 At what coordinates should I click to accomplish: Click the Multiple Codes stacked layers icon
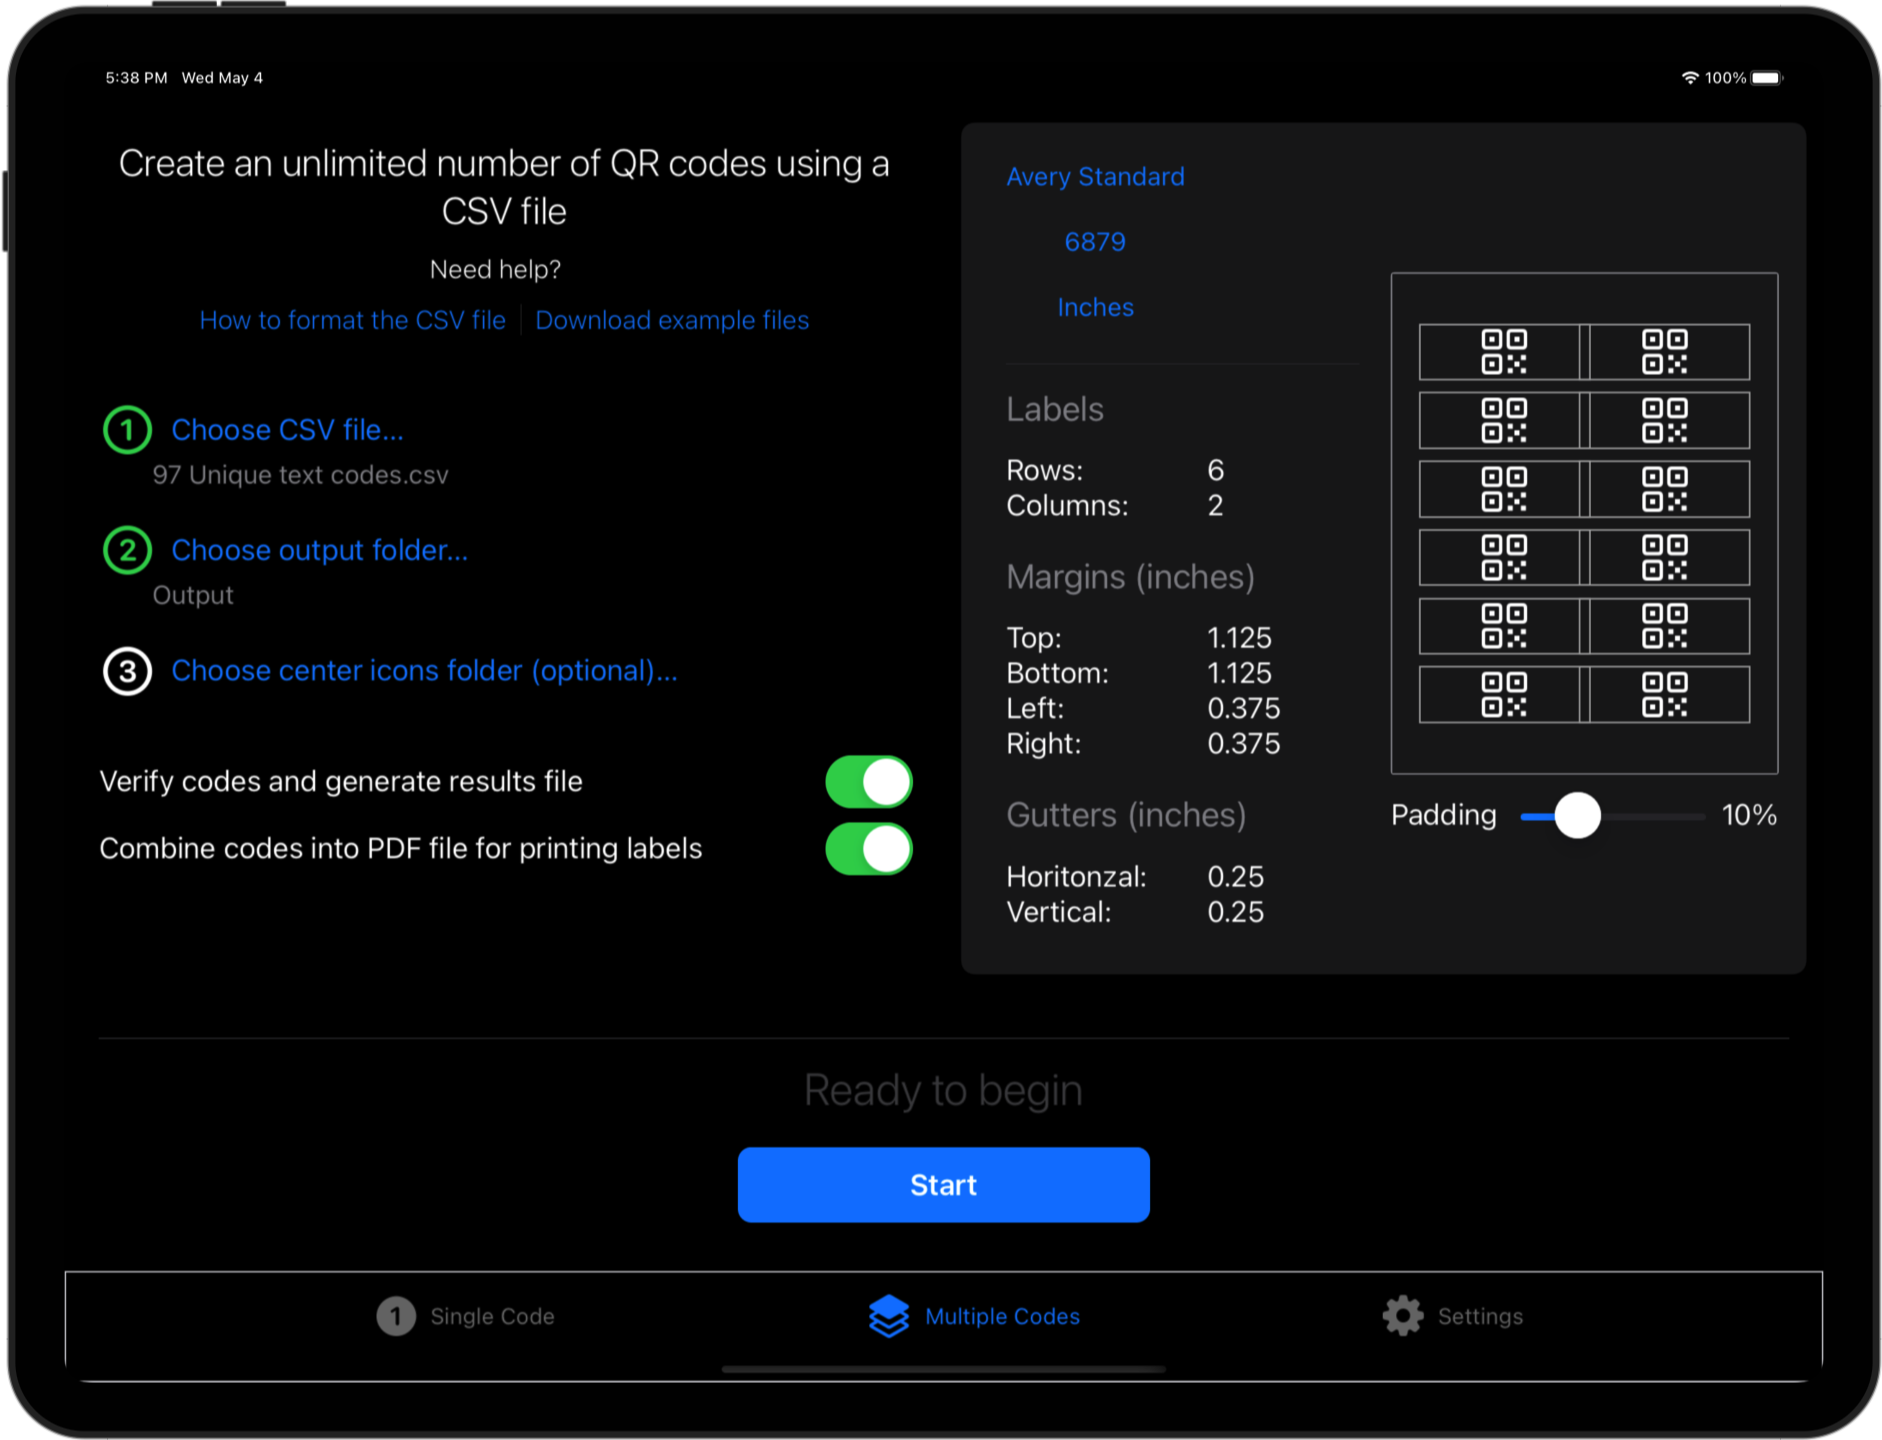888,1316
